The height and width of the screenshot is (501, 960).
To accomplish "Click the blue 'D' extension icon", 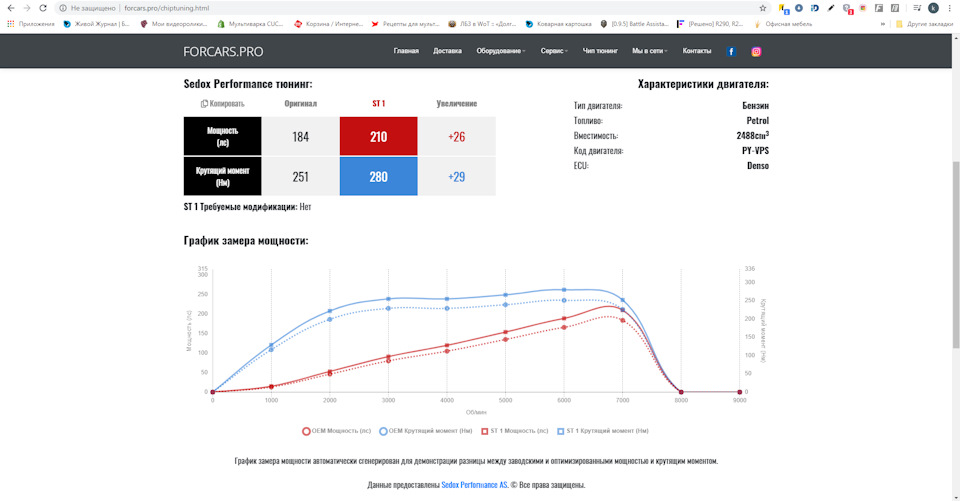I will [x=815, y=8].
